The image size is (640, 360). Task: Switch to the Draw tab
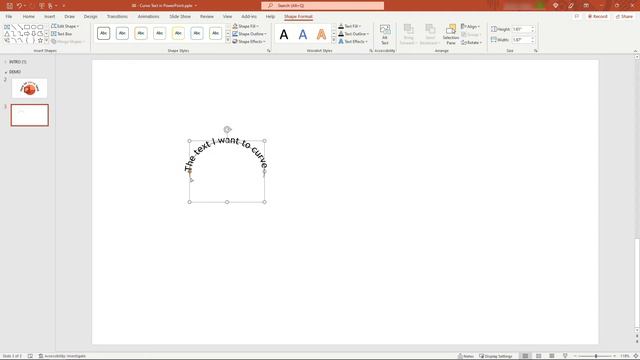pyautogui.click(x=69, y=16)
